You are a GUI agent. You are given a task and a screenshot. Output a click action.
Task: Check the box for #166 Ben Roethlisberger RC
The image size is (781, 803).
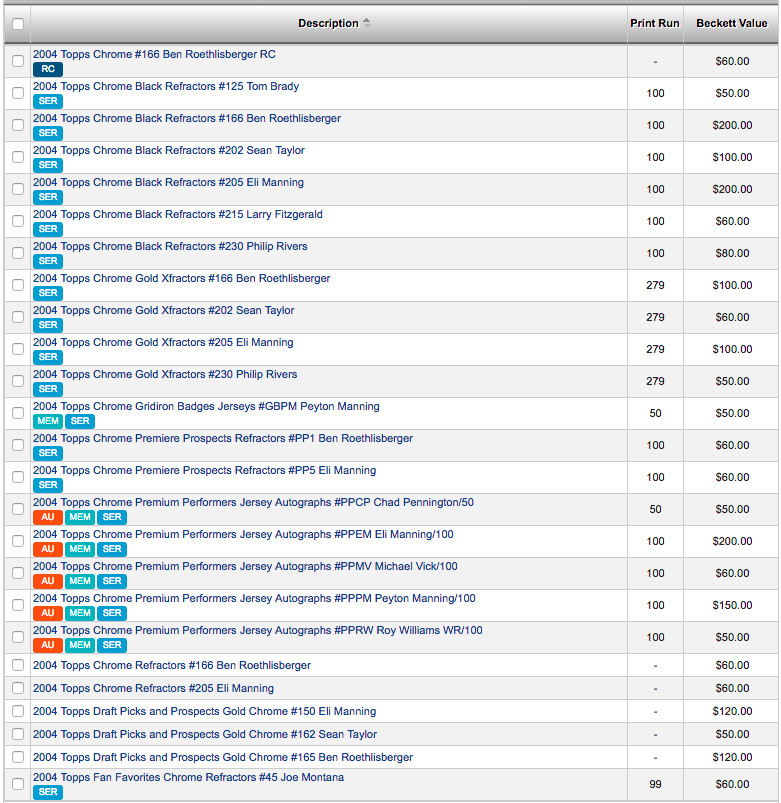coord(18,61)
